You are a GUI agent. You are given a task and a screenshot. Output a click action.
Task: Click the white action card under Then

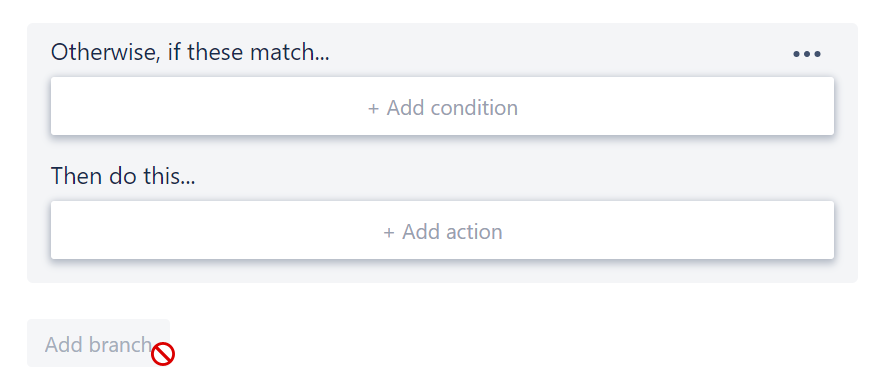point(442,230)
